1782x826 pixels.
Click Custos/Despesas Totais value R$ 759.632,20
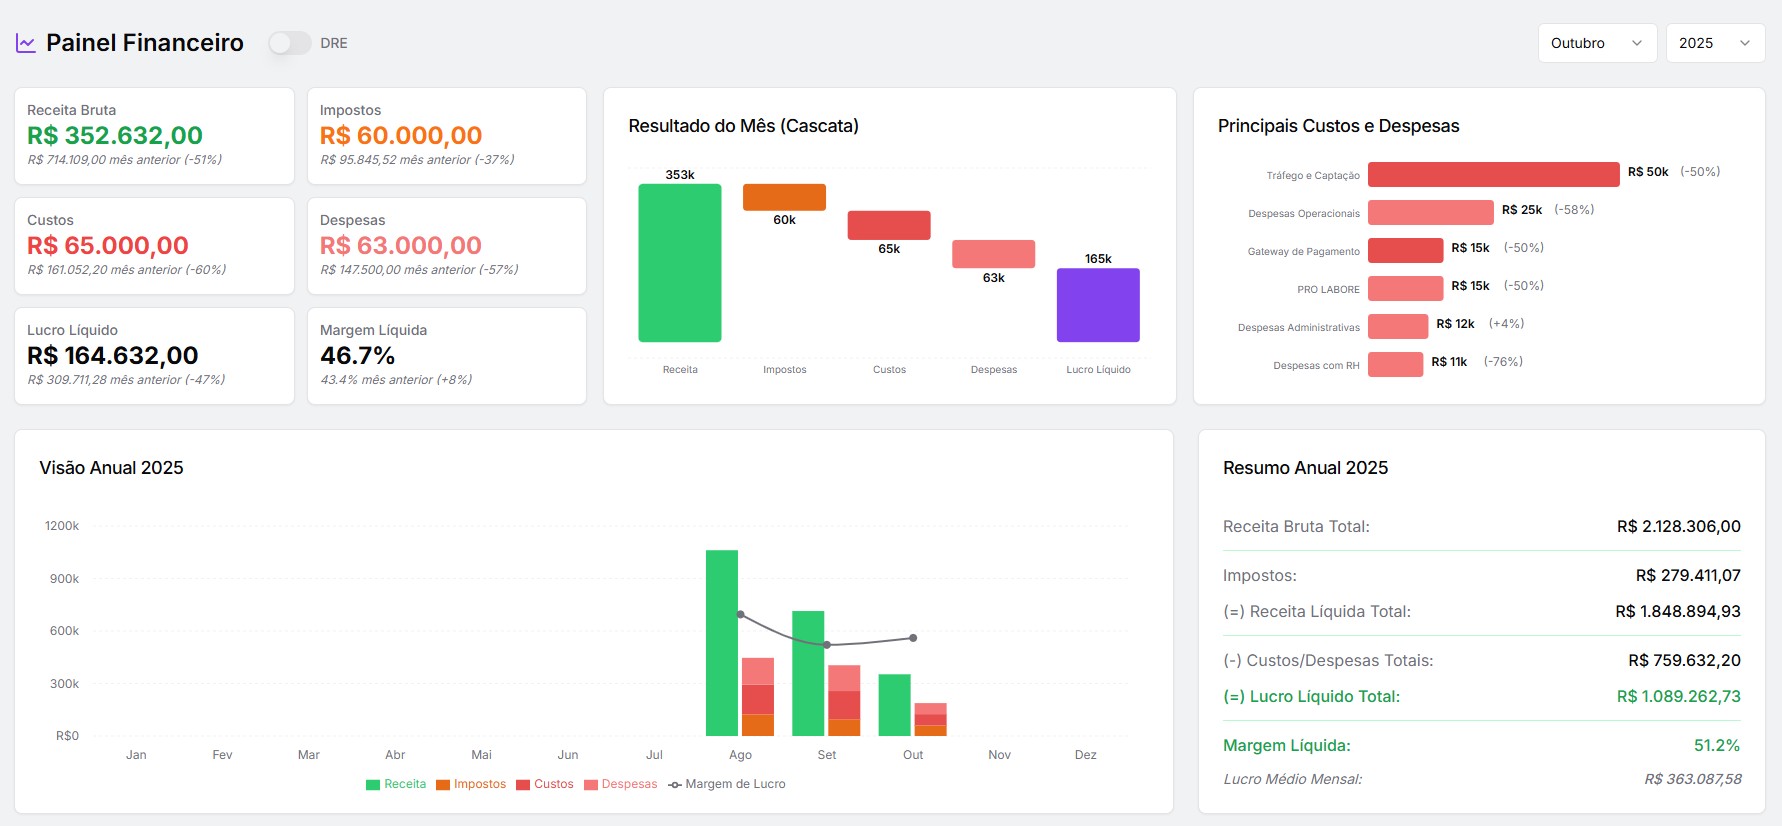click(x=1684, y=660)
